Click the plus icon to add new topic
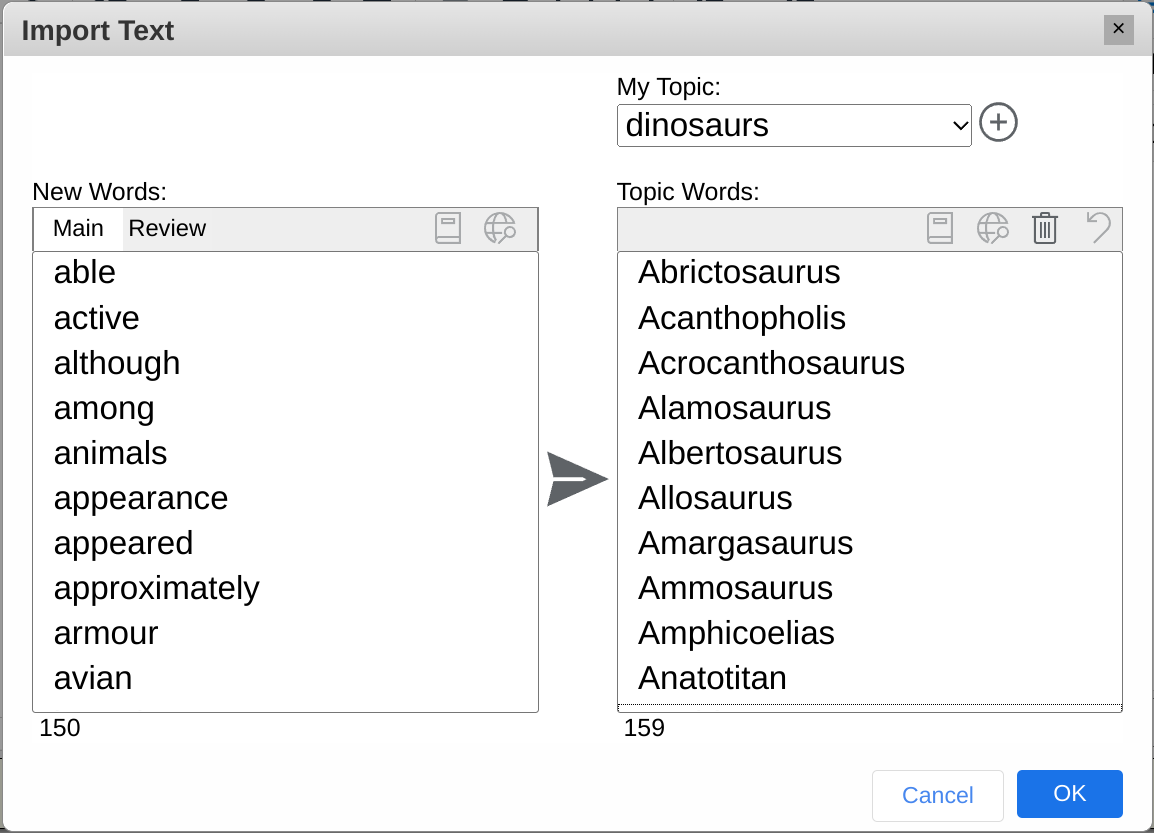 click(998, 122)
